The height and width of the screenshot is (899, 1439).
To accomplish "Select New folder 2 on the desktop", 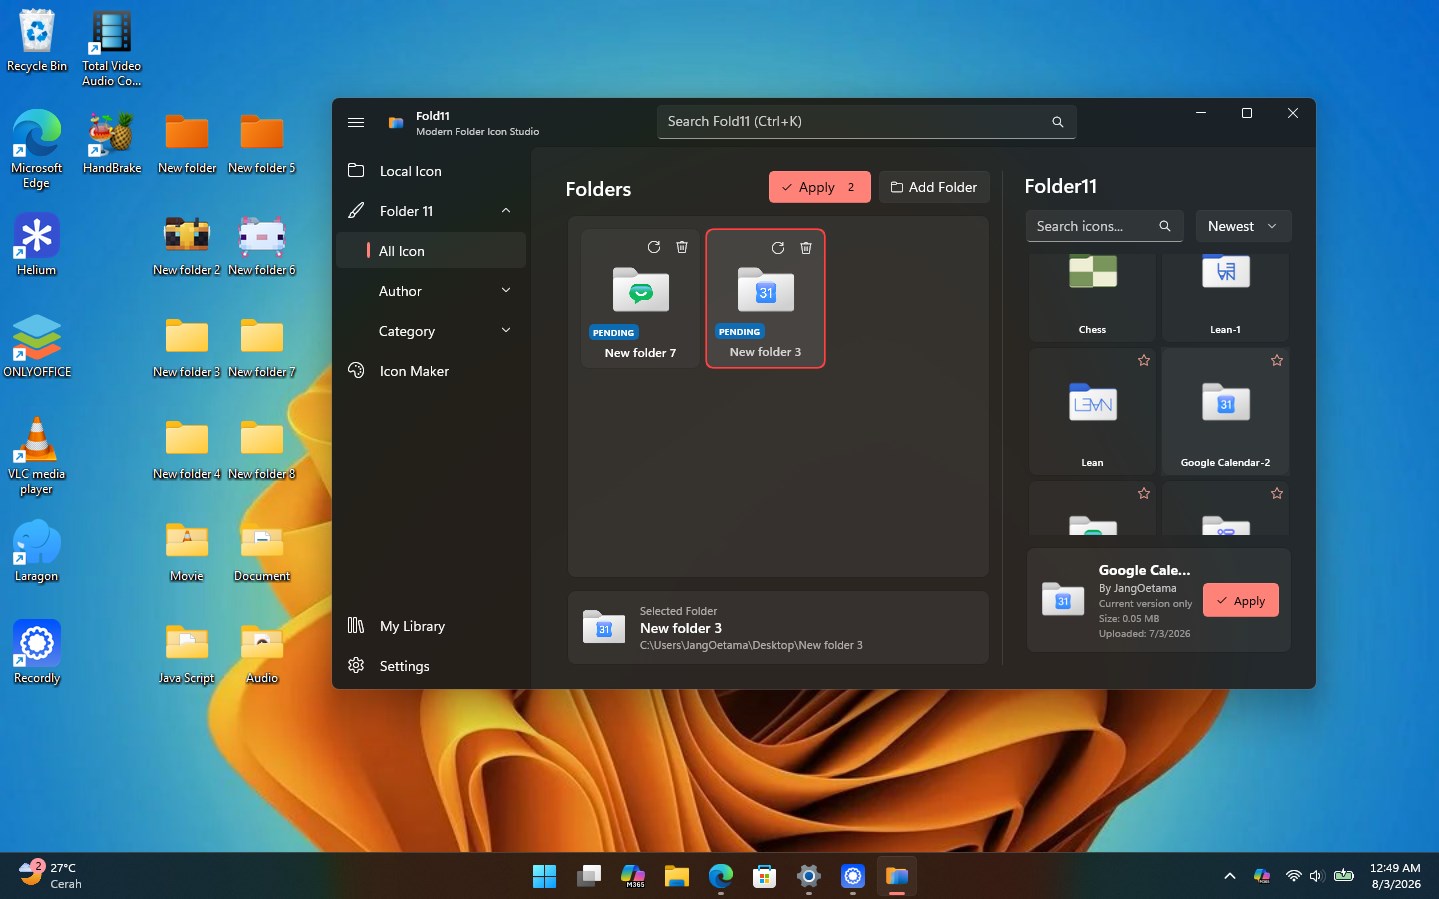I will pos(186,244).
